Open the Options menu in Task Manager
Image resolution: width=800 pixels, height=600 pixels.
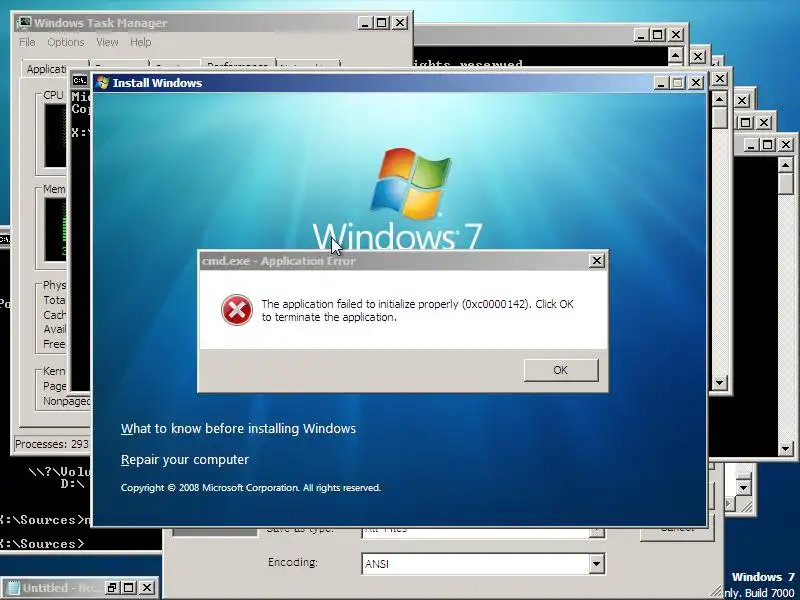tap(66, 42)
